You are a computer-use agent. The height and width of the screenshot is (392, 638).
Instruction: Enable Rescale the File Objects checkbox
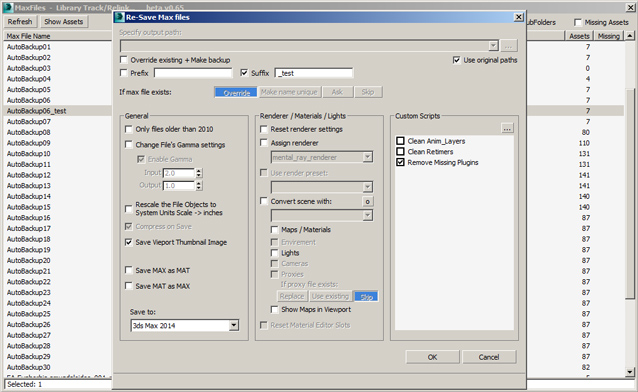129,208
